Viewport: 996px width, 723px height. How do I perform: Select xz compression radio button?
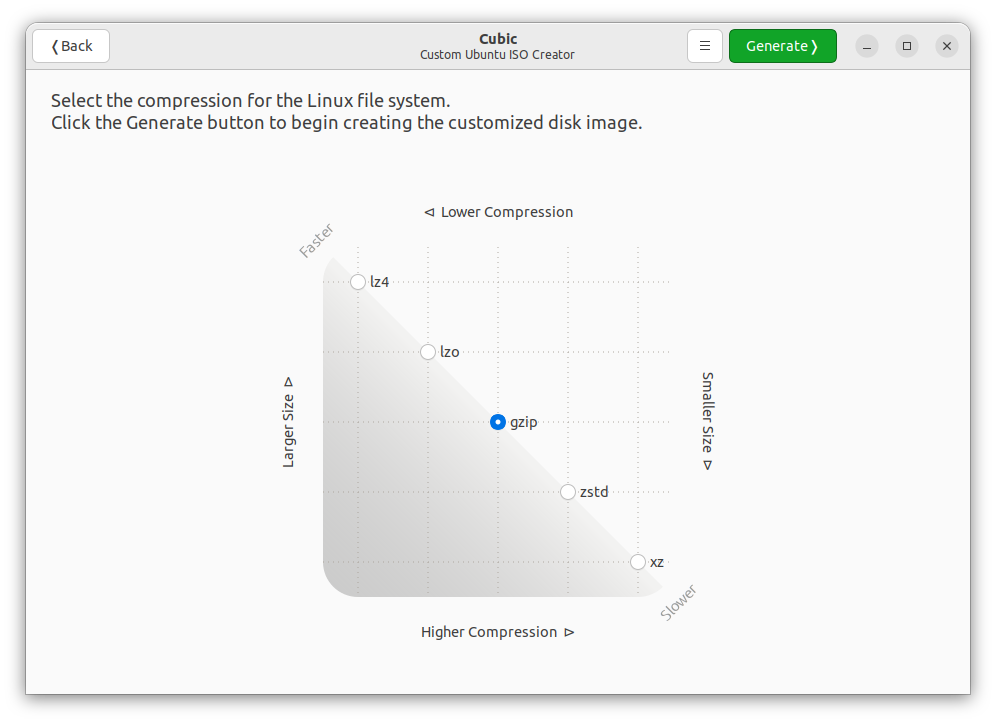(x=638, y=562)
